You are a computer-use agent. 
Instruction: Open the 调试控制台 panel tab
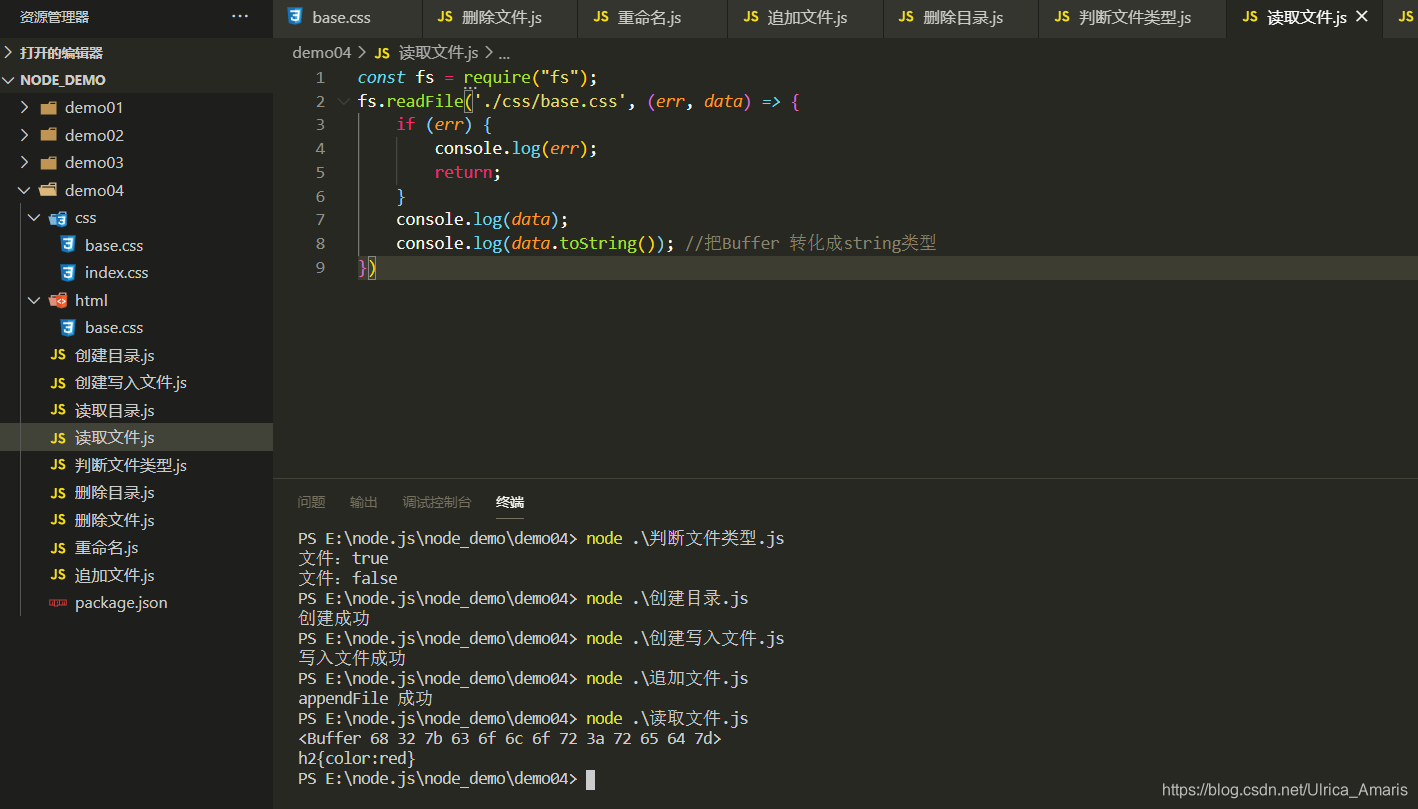[437, 502]
